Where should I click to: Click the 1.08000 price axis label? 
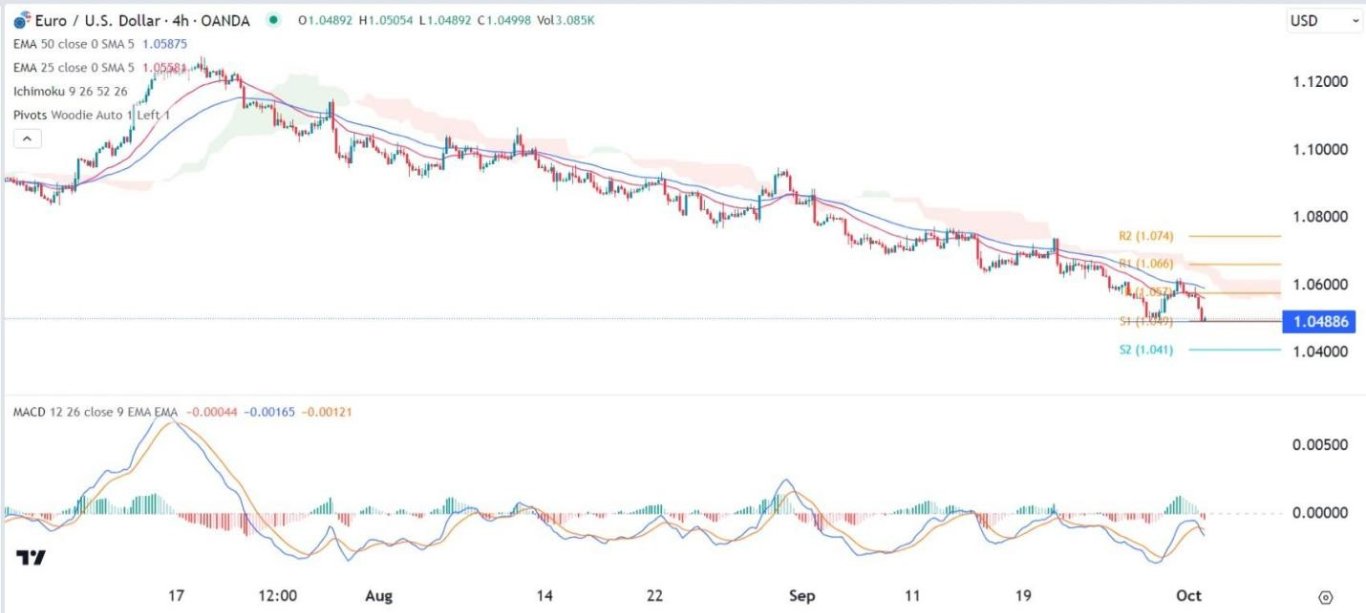click(1323, 216)
